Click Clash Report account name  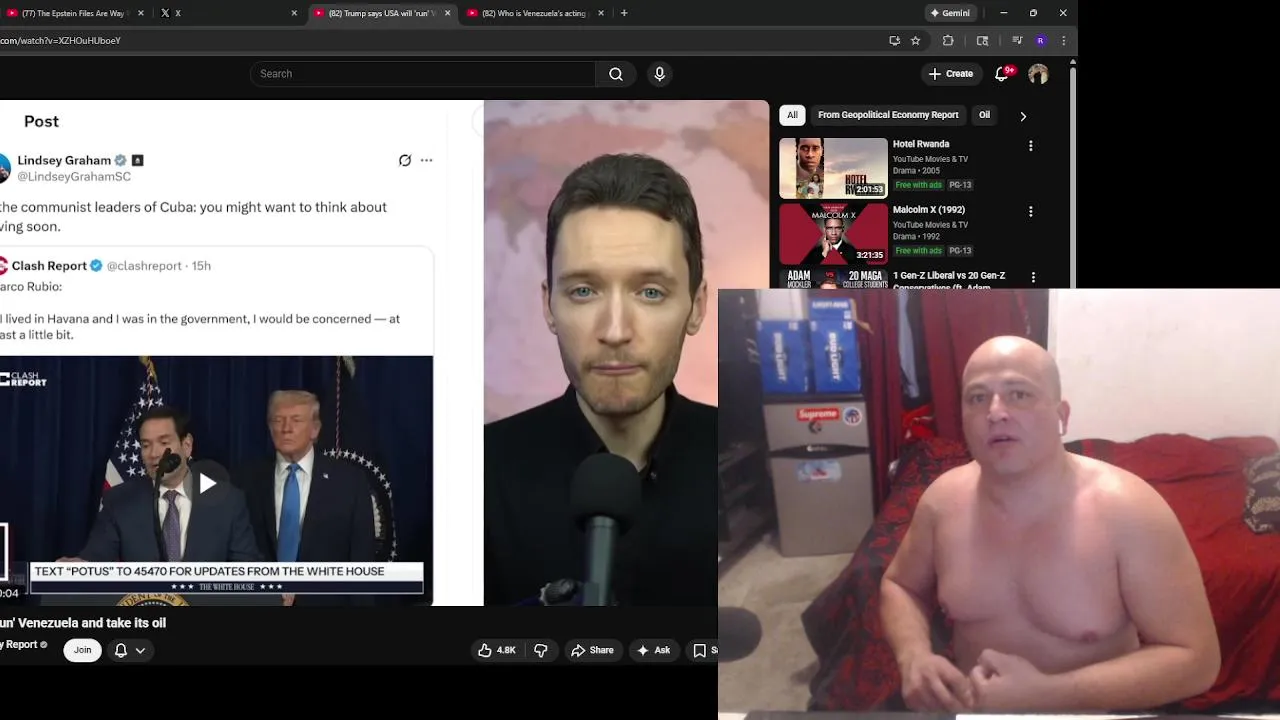49,266
